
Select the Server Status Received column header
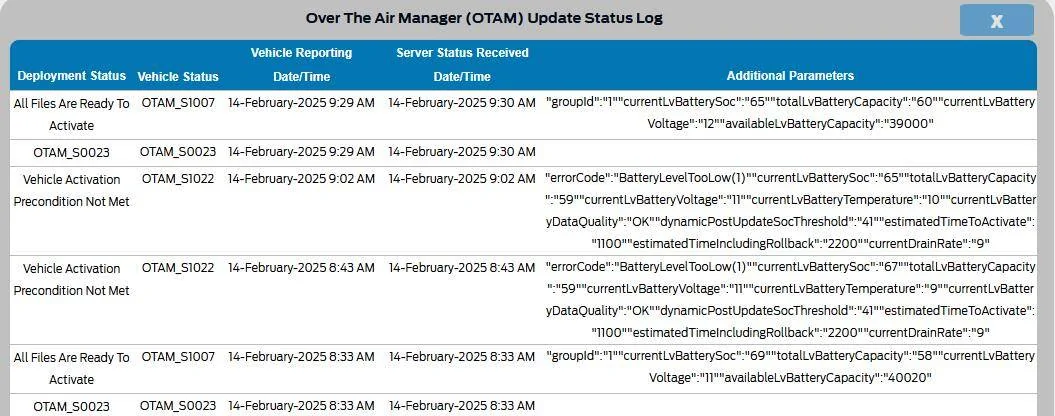[462, 65]
